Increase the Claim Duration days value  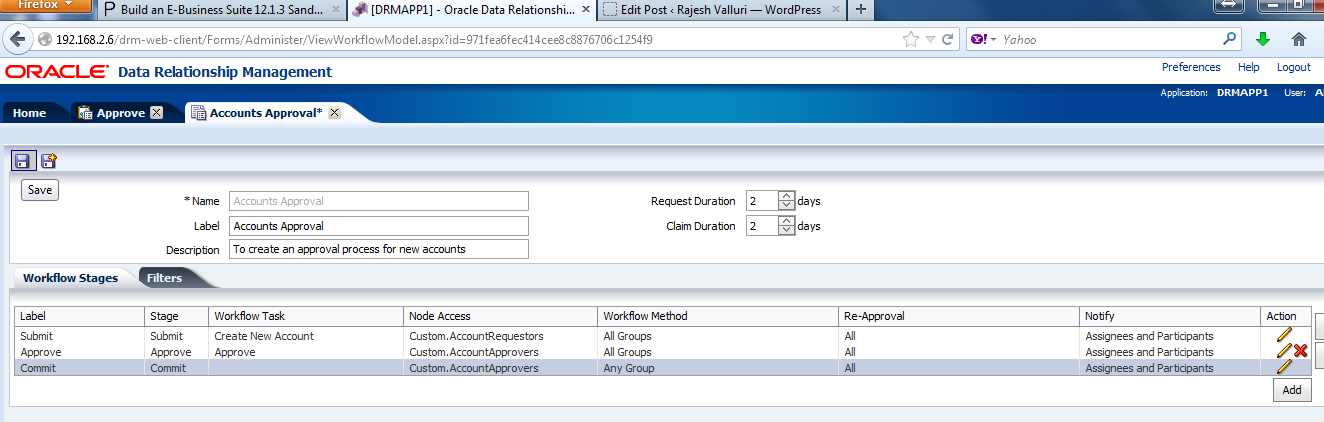pyautogui.click(x=786, y=220)
